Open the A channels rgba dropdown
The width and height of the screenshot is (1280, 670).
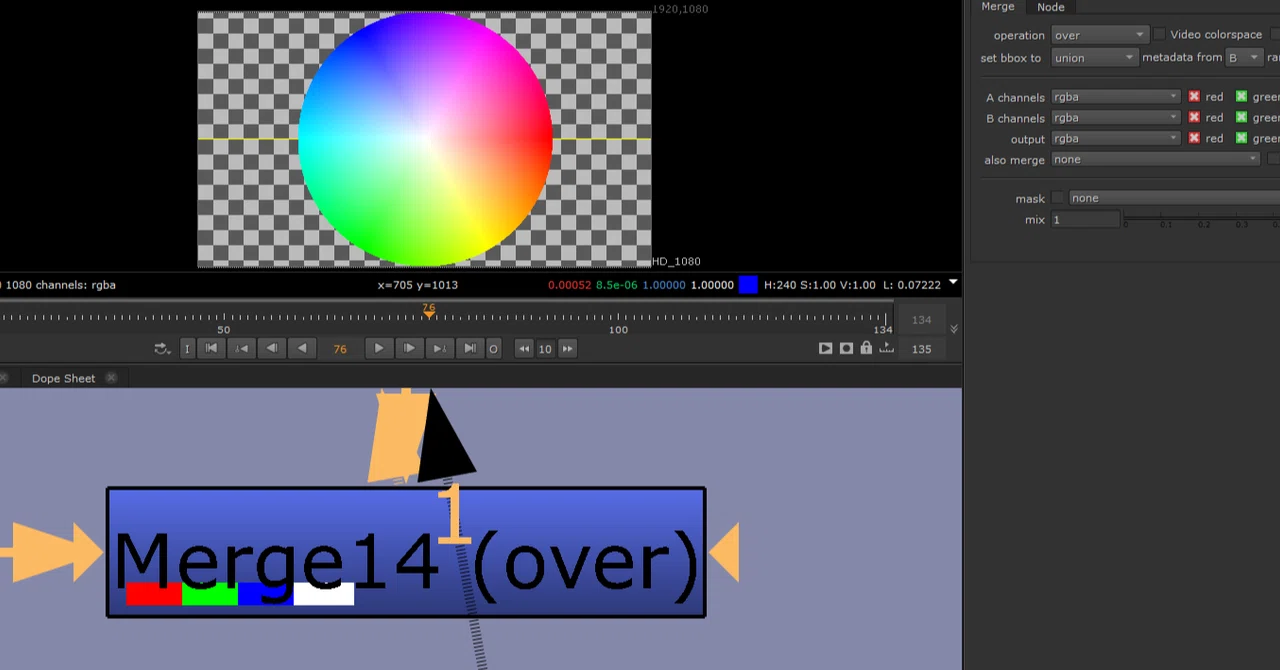pyautogui.click(x=1116, y=97)
